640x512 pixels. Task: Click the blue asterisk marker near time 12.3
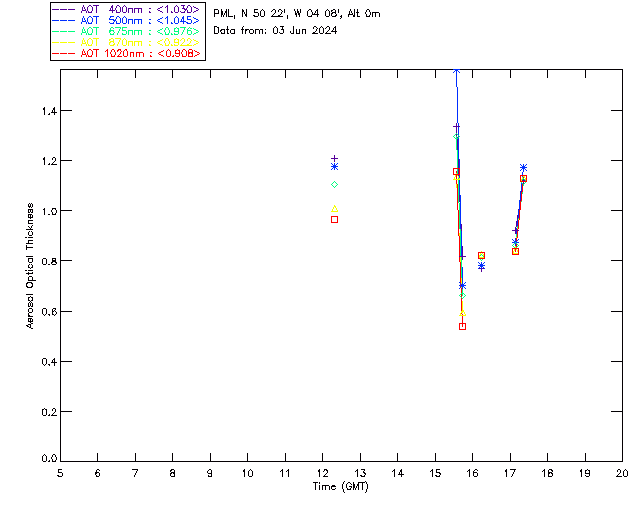pos(334,167)
